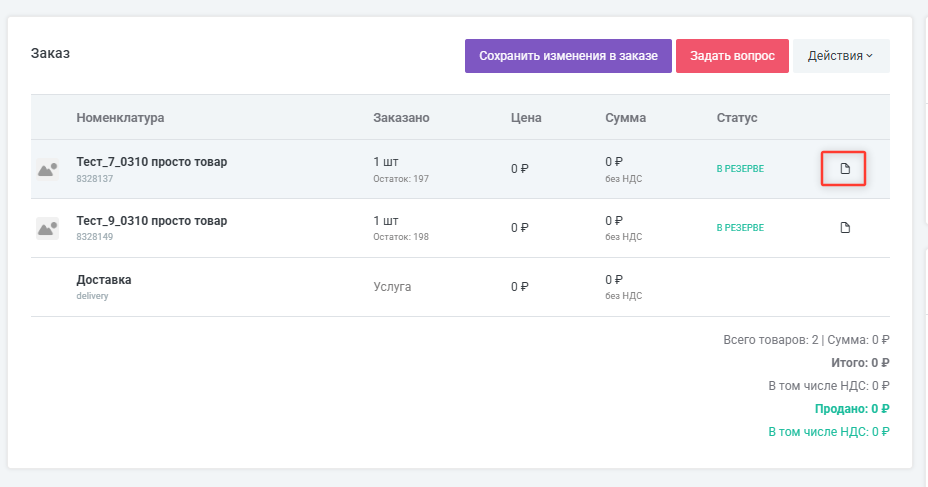Open document icon for Тест_9_0310 row
928x487 pixels.
coord(844,228)
